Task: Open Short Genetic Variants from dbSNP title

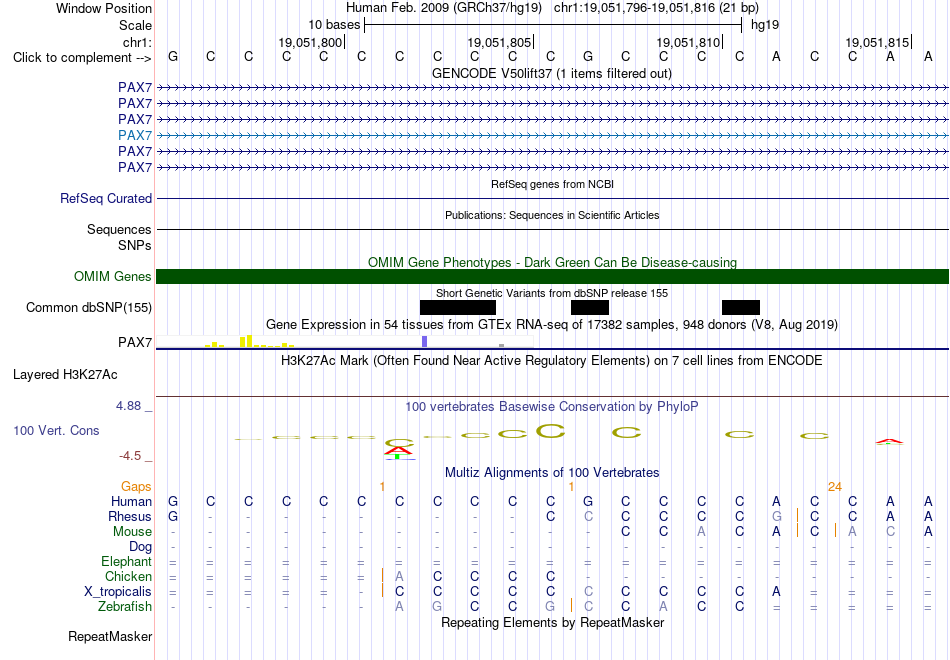Action: tap(552, 293)
